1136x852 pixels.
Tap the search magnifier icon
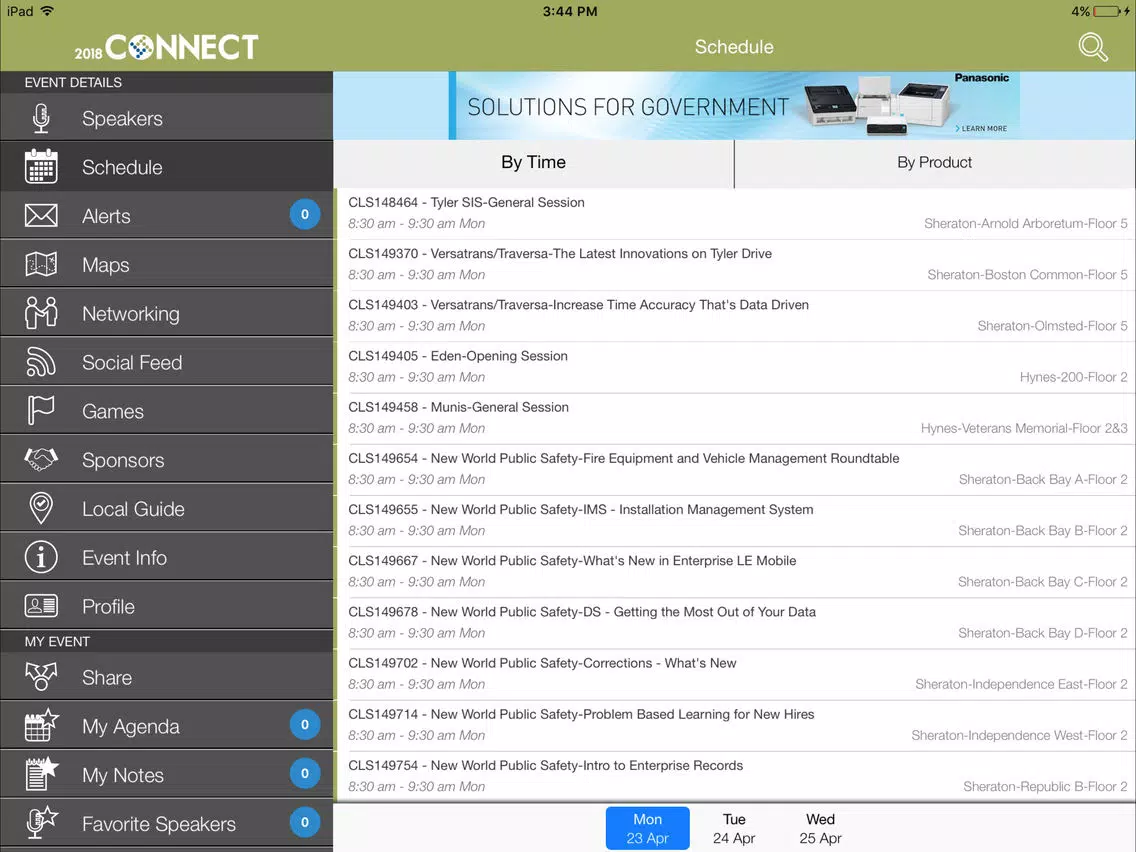(1093, 47)
